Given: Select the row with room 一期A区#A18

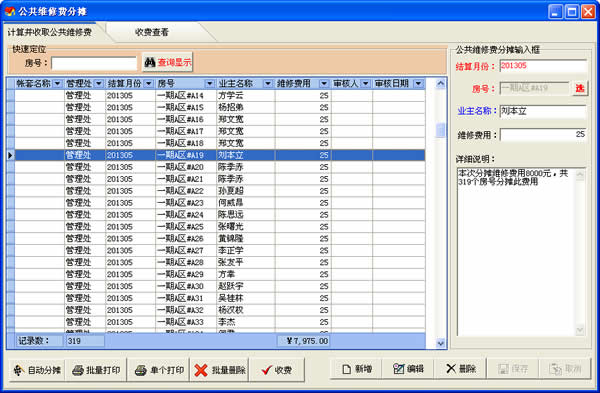Looking at the screenshot, I should (220, 143).
